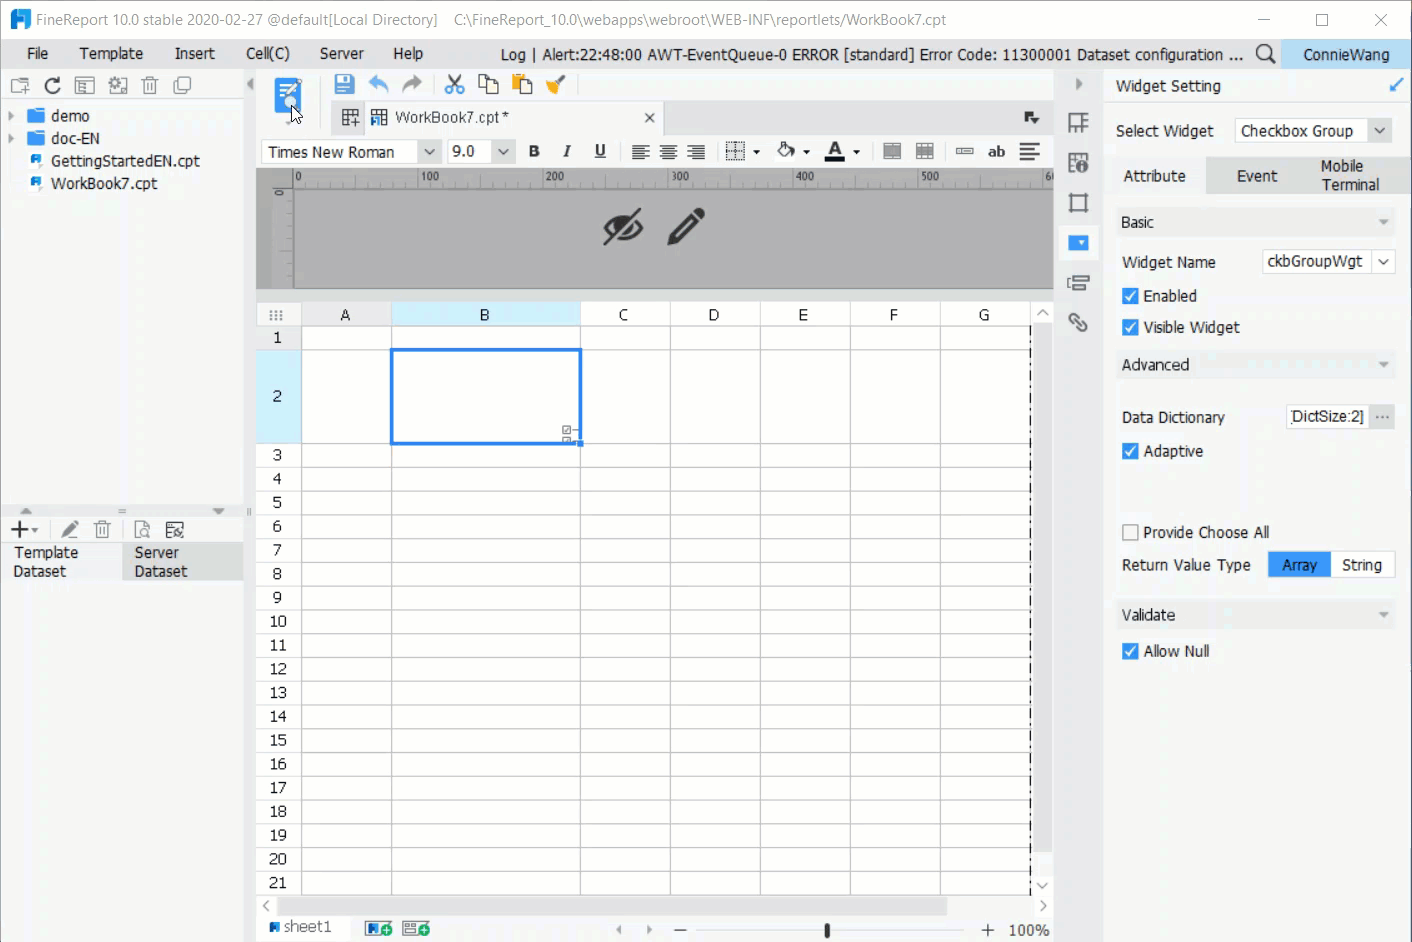Open the Insert menu
The height and width of the screenshot is (942, 1412).
coord(193,53)
